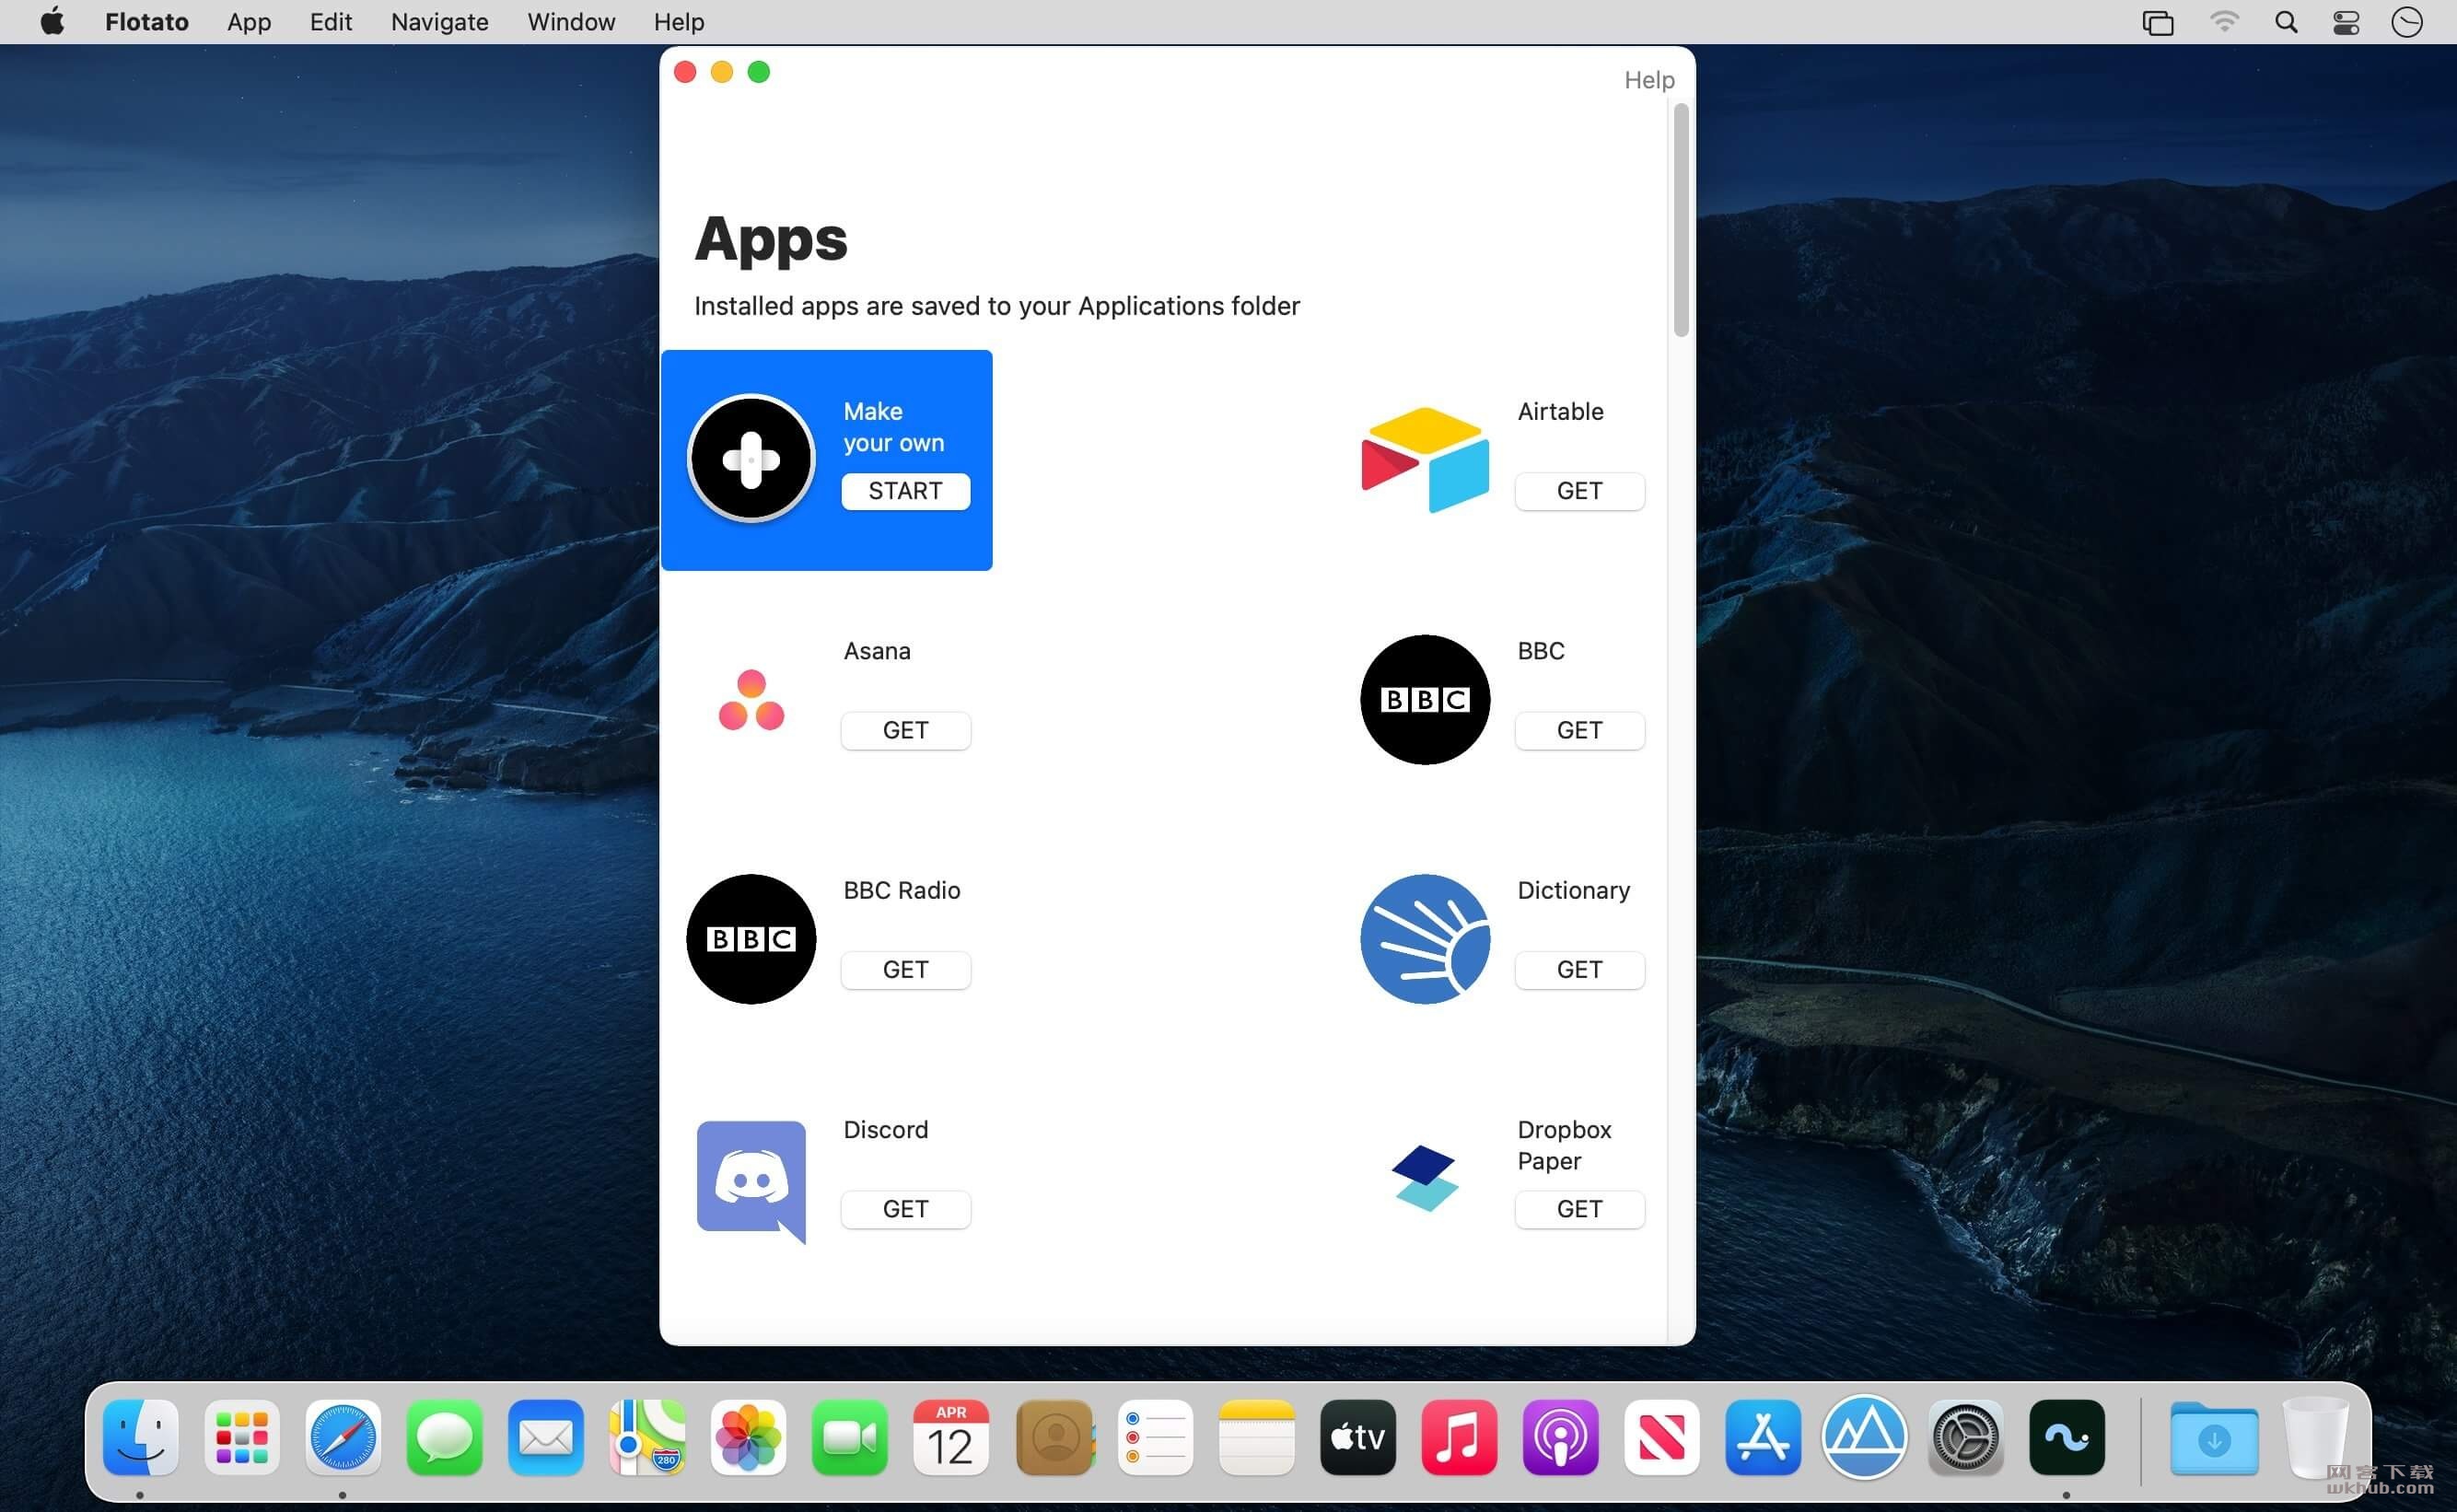The width and height of the screenshot is (2457, 1512).
Task: Click the Wi-Fi status icon
Action: pos(2224,22)
